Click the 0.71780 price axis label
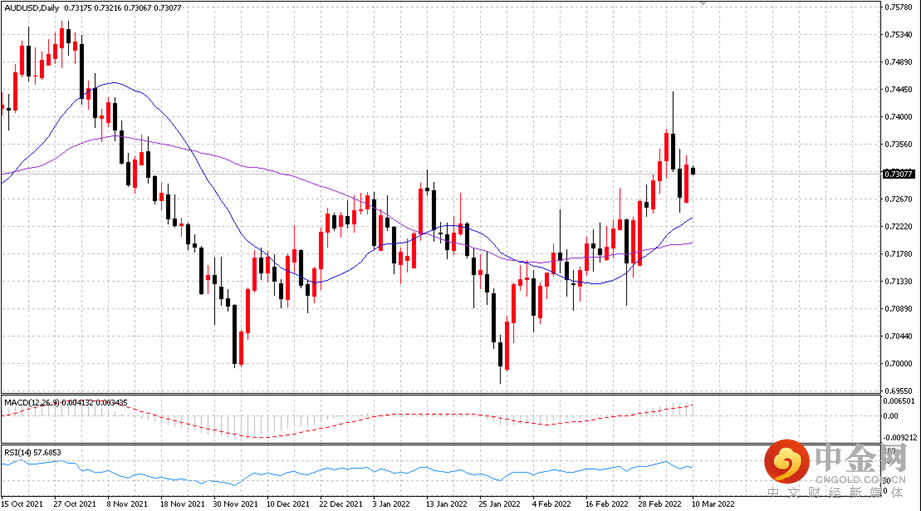This screenshot has height=511, width=921. pos(899,254)
